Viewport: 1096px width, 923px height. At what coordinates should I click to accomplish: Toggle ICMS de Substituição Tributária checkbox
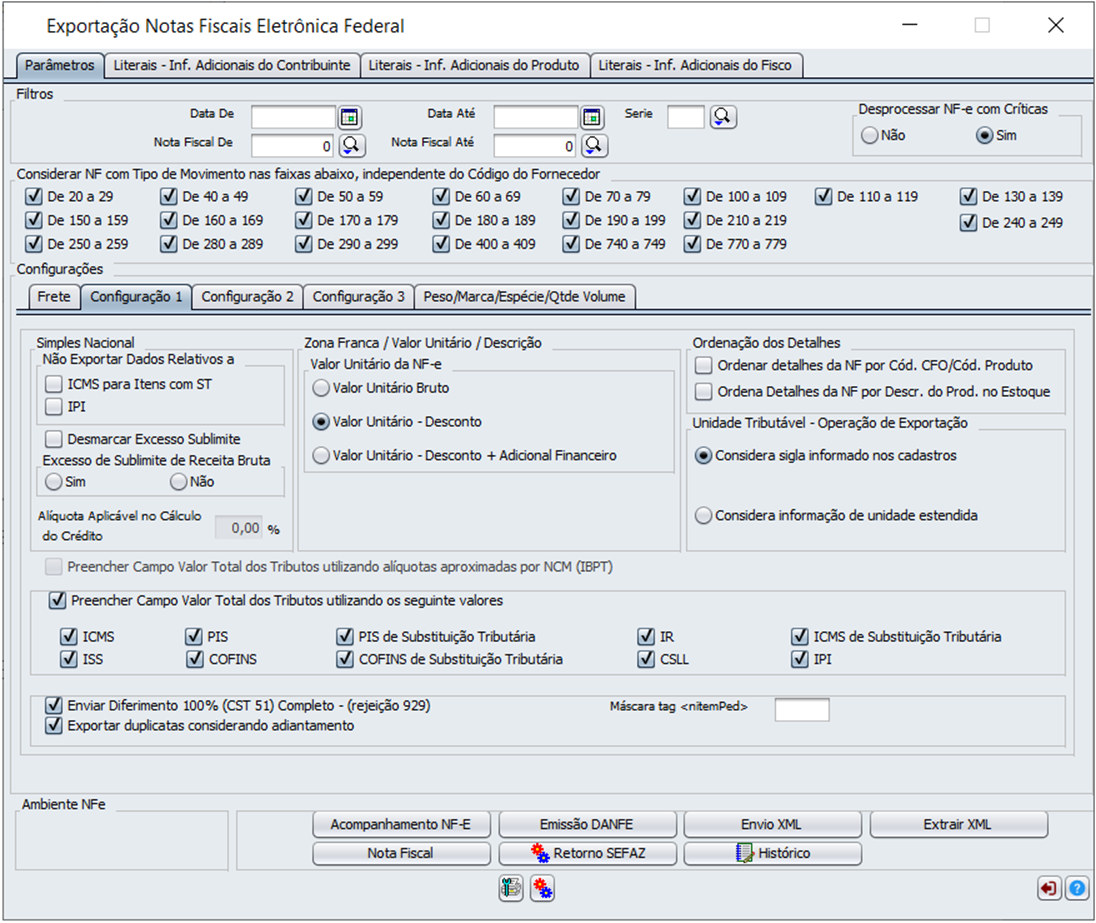coord(800,636)
